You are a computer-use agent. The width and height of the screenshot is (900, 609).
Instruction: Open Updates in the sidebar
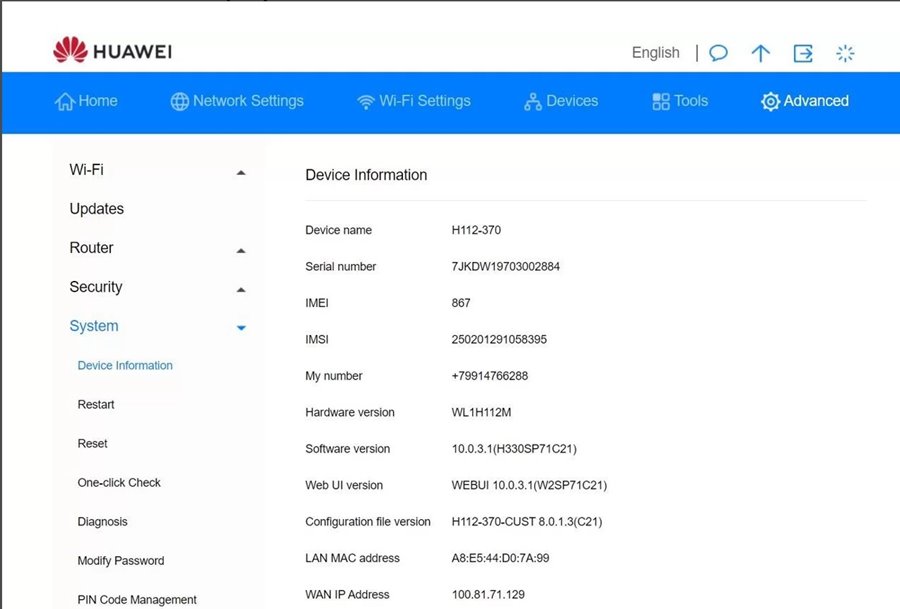96,209
